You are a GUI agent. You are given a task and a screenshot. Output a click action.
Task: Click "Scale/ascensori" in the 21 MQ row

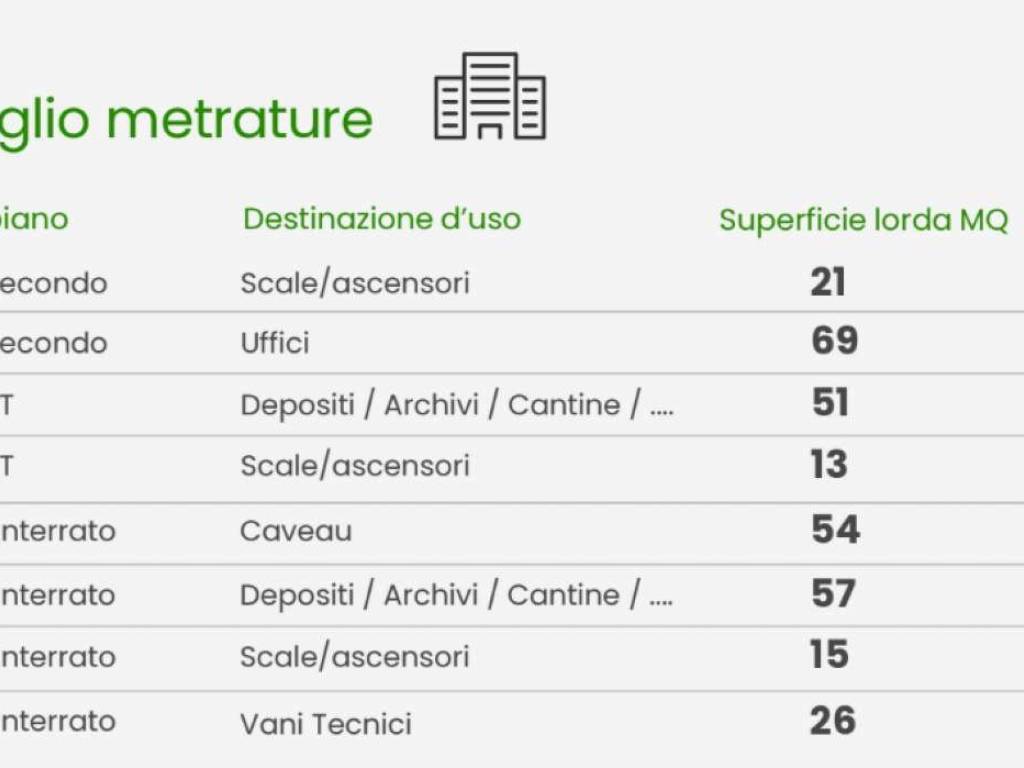[x=355, y=283]
